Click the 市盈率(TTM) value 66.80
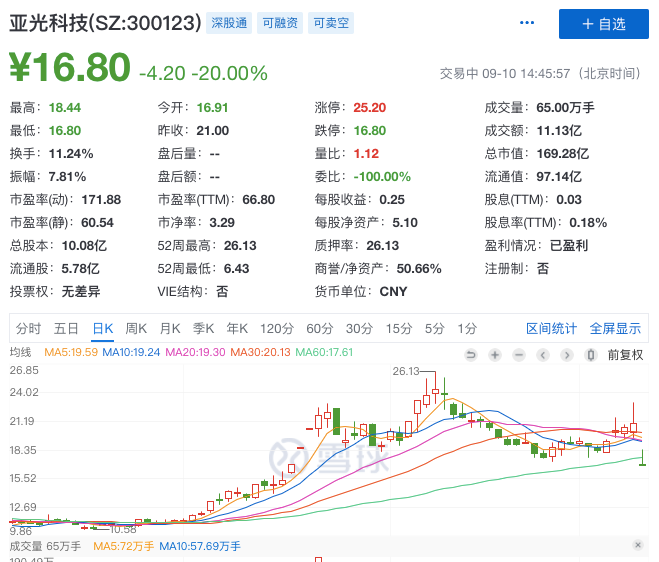This screenshot has height=562, width=659. coord(258,200)
